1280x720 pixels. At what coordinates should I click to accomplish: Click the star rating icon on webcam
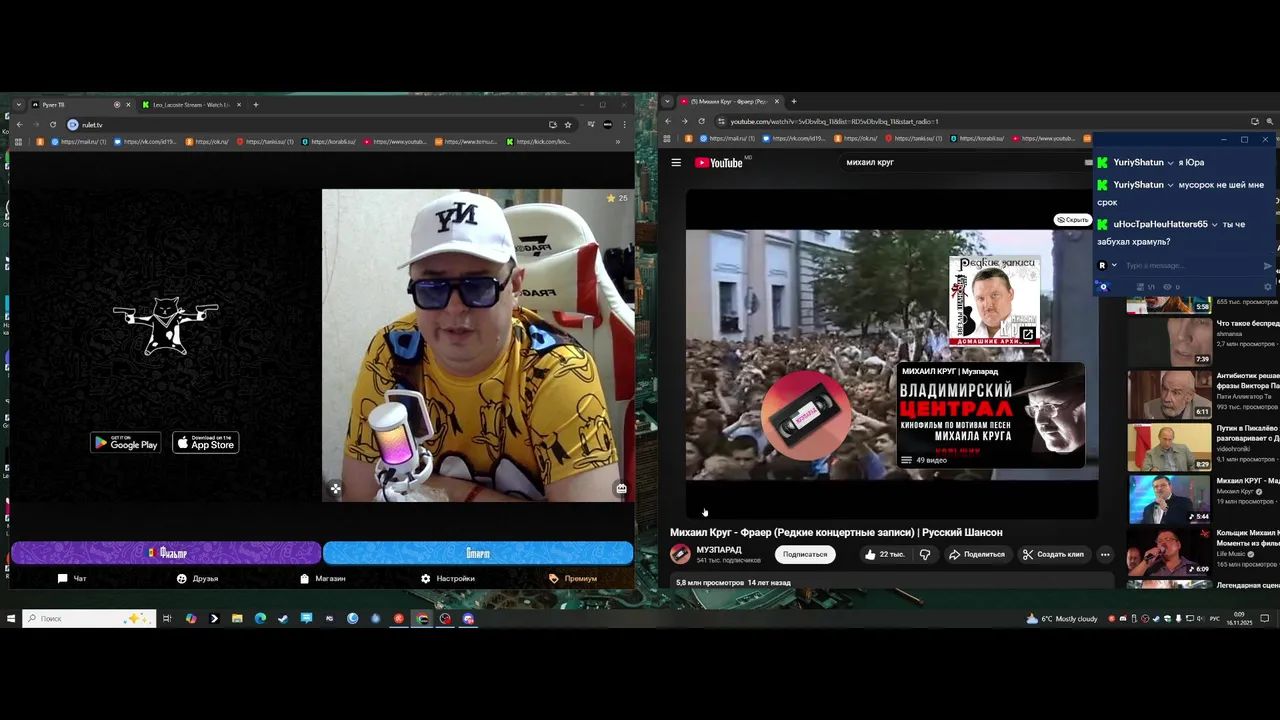coord(611,198)
